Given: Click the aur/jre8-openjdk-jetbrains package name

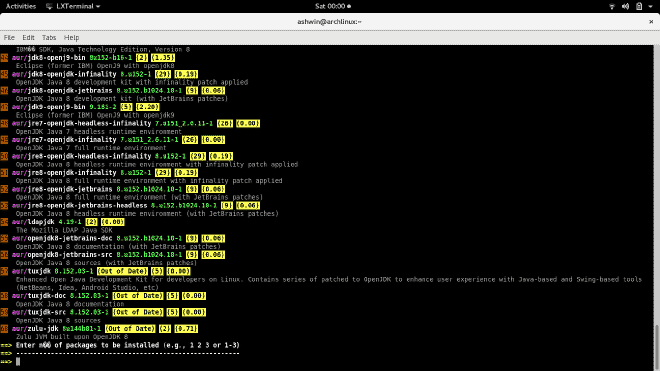Looking at the screenshot, I should [x=62, y=189].
